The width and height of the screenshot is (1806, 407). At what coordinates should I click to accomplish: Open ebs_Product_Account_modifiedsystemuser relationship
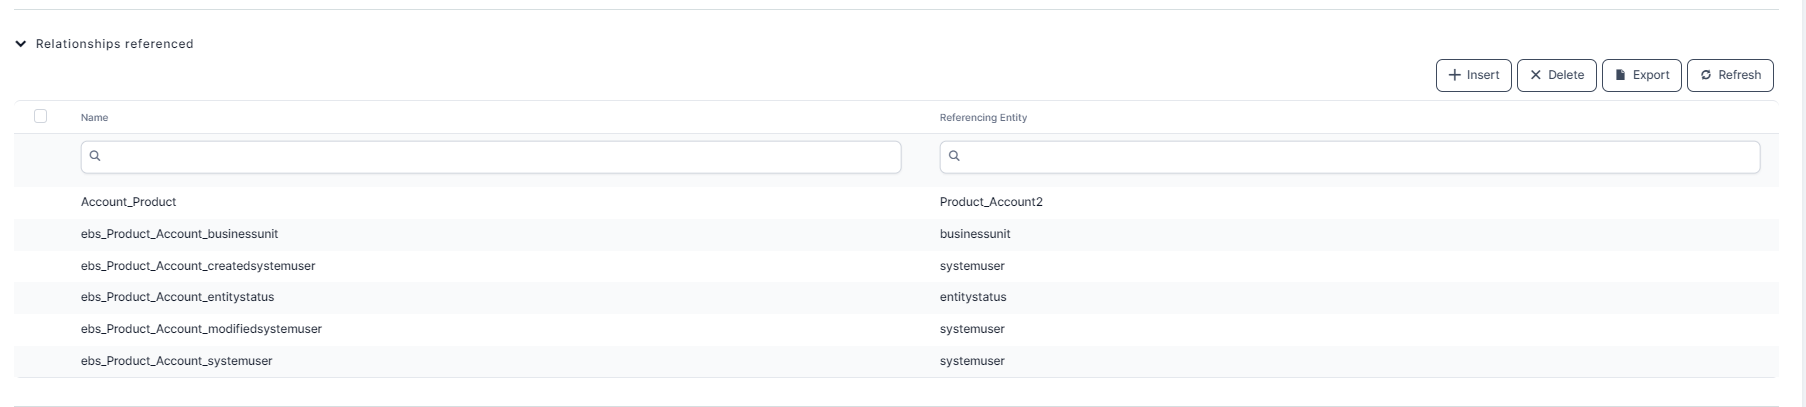201,329
